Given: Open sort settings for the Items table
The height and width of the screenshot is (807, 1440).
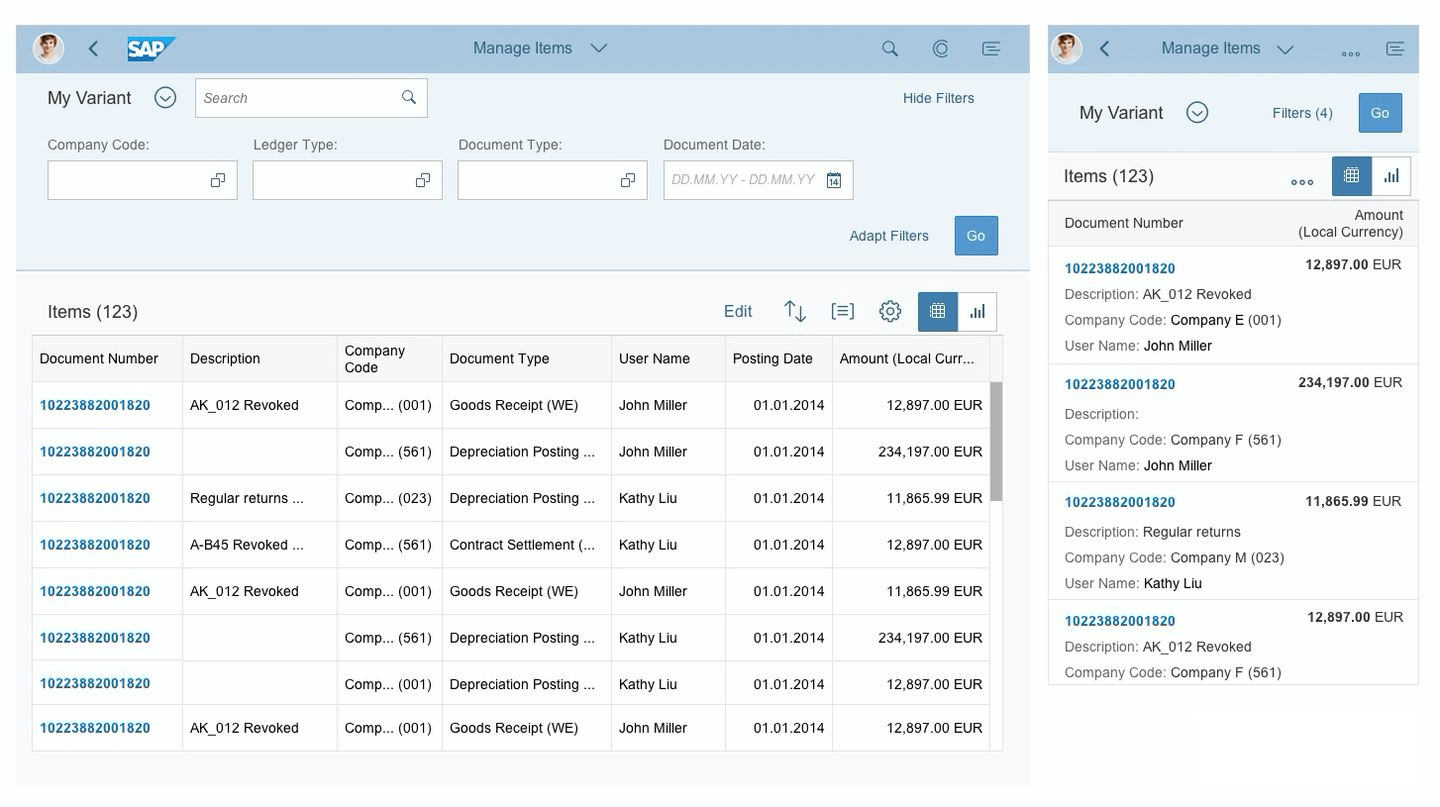Looking at the screenshot, I should click(795, 311).
